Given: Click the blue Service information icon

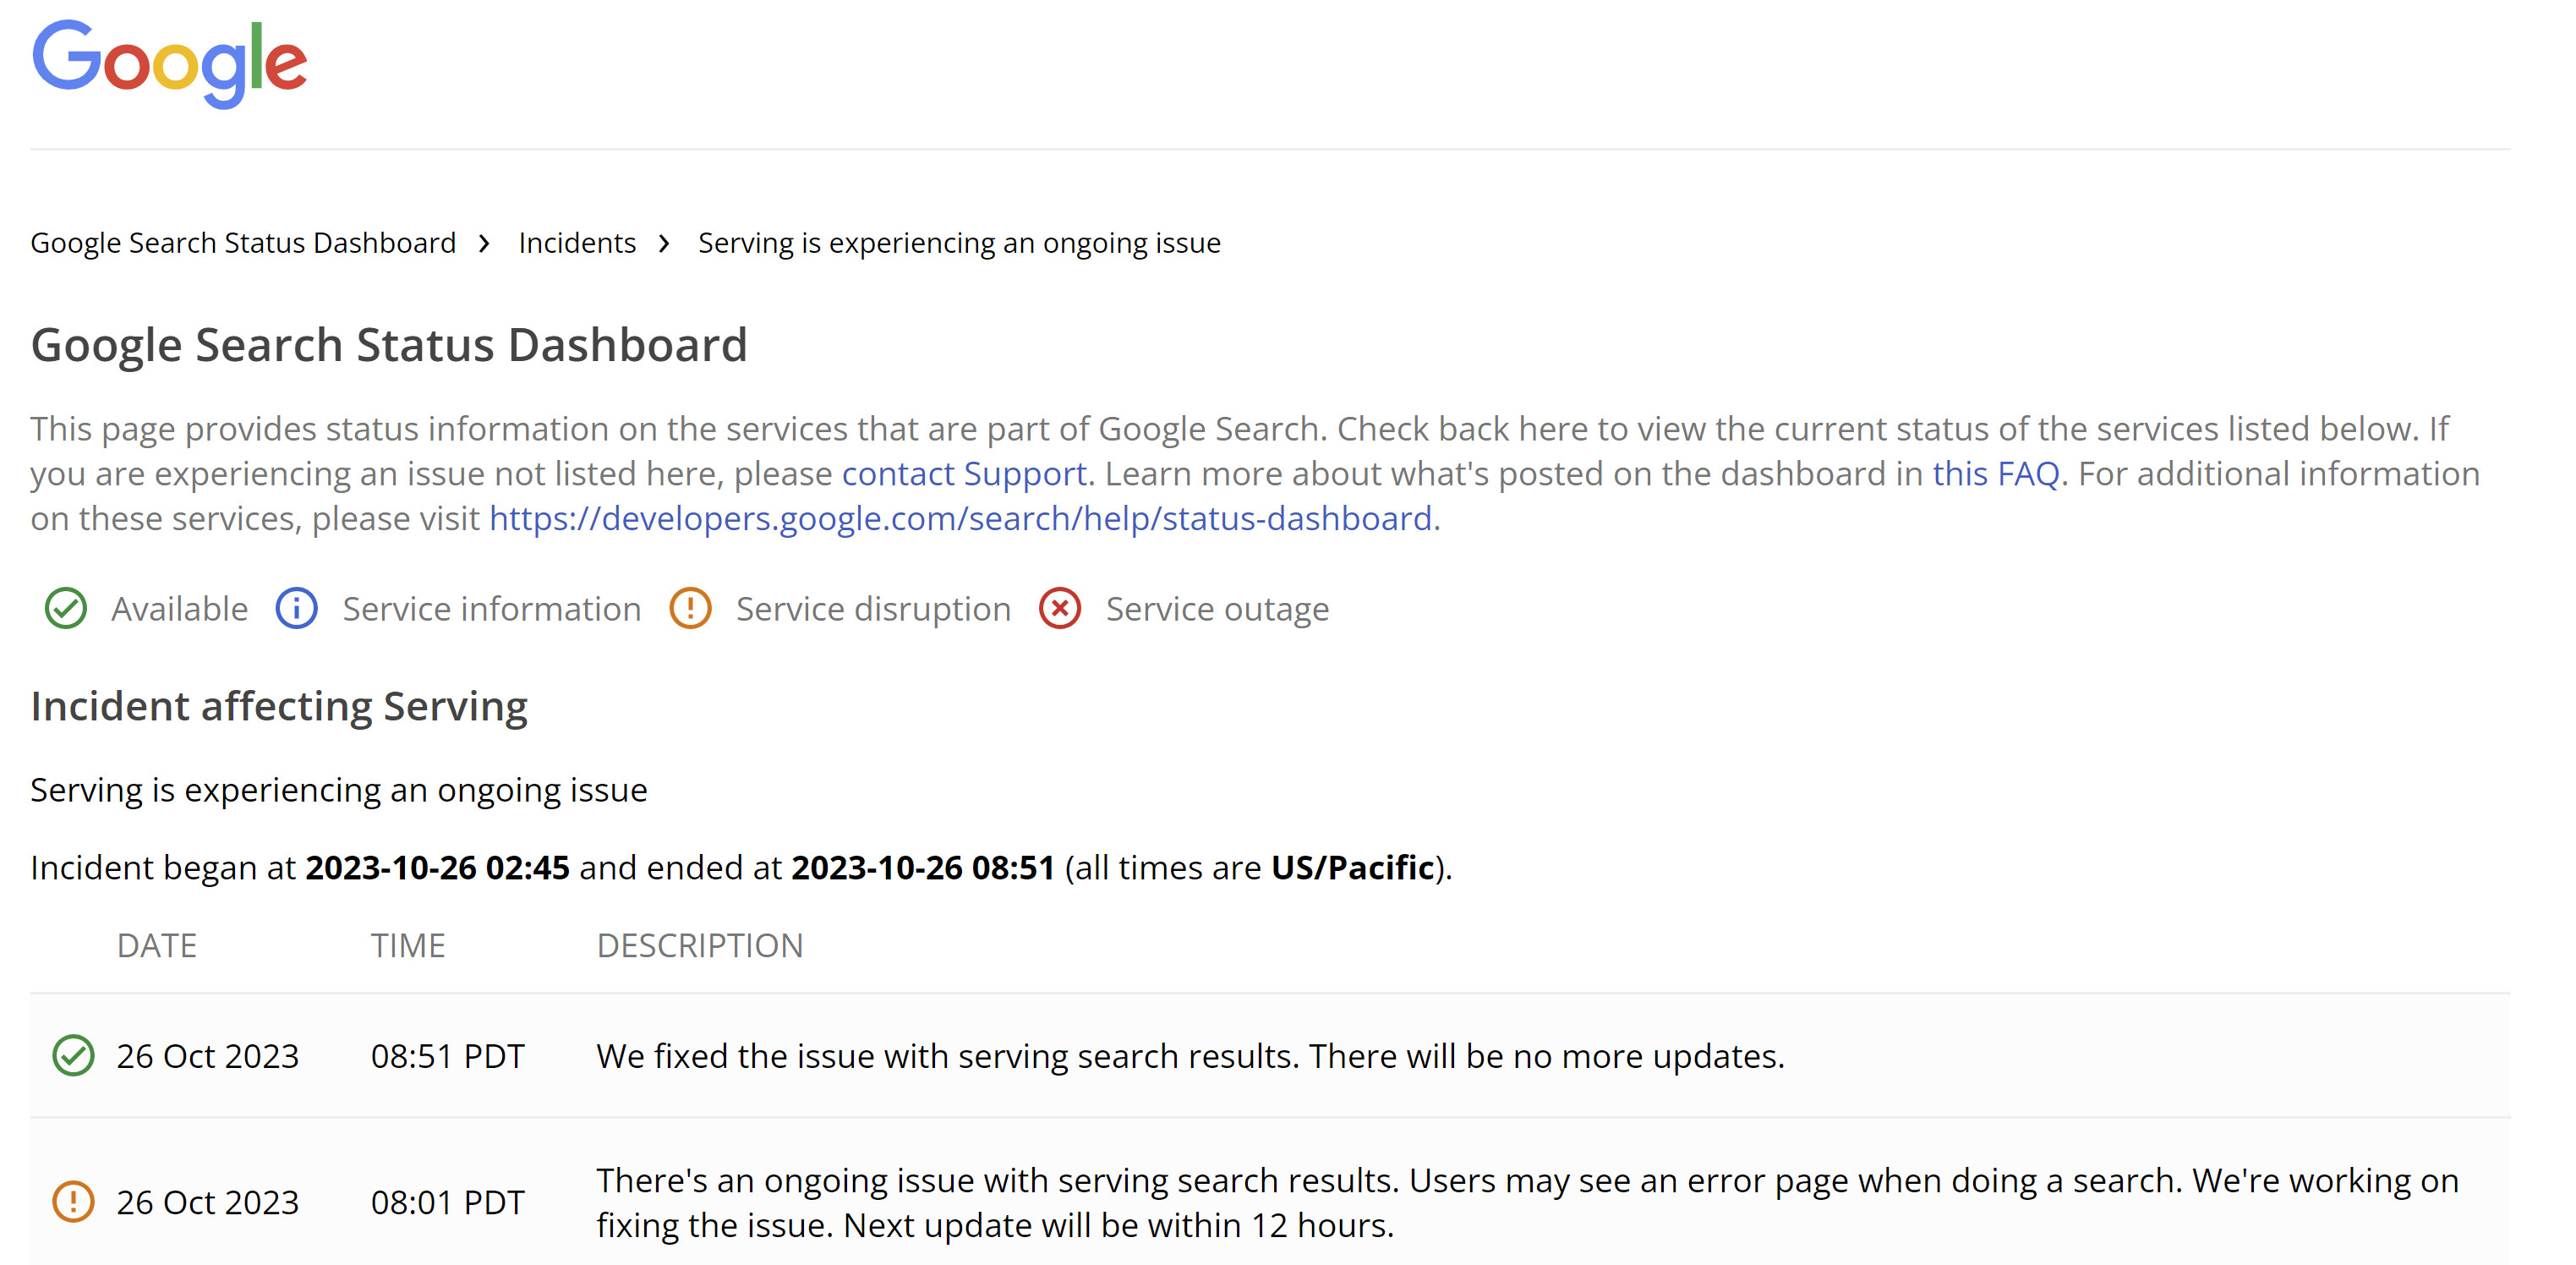Looking at the screenshot, I should (296, 608).
